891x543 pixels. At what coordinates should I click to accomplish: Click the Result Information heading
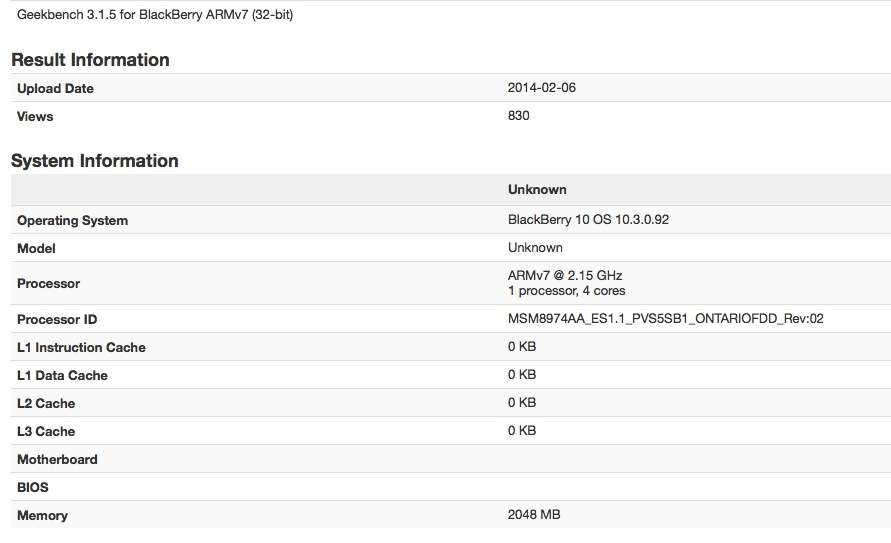point(90,60)
